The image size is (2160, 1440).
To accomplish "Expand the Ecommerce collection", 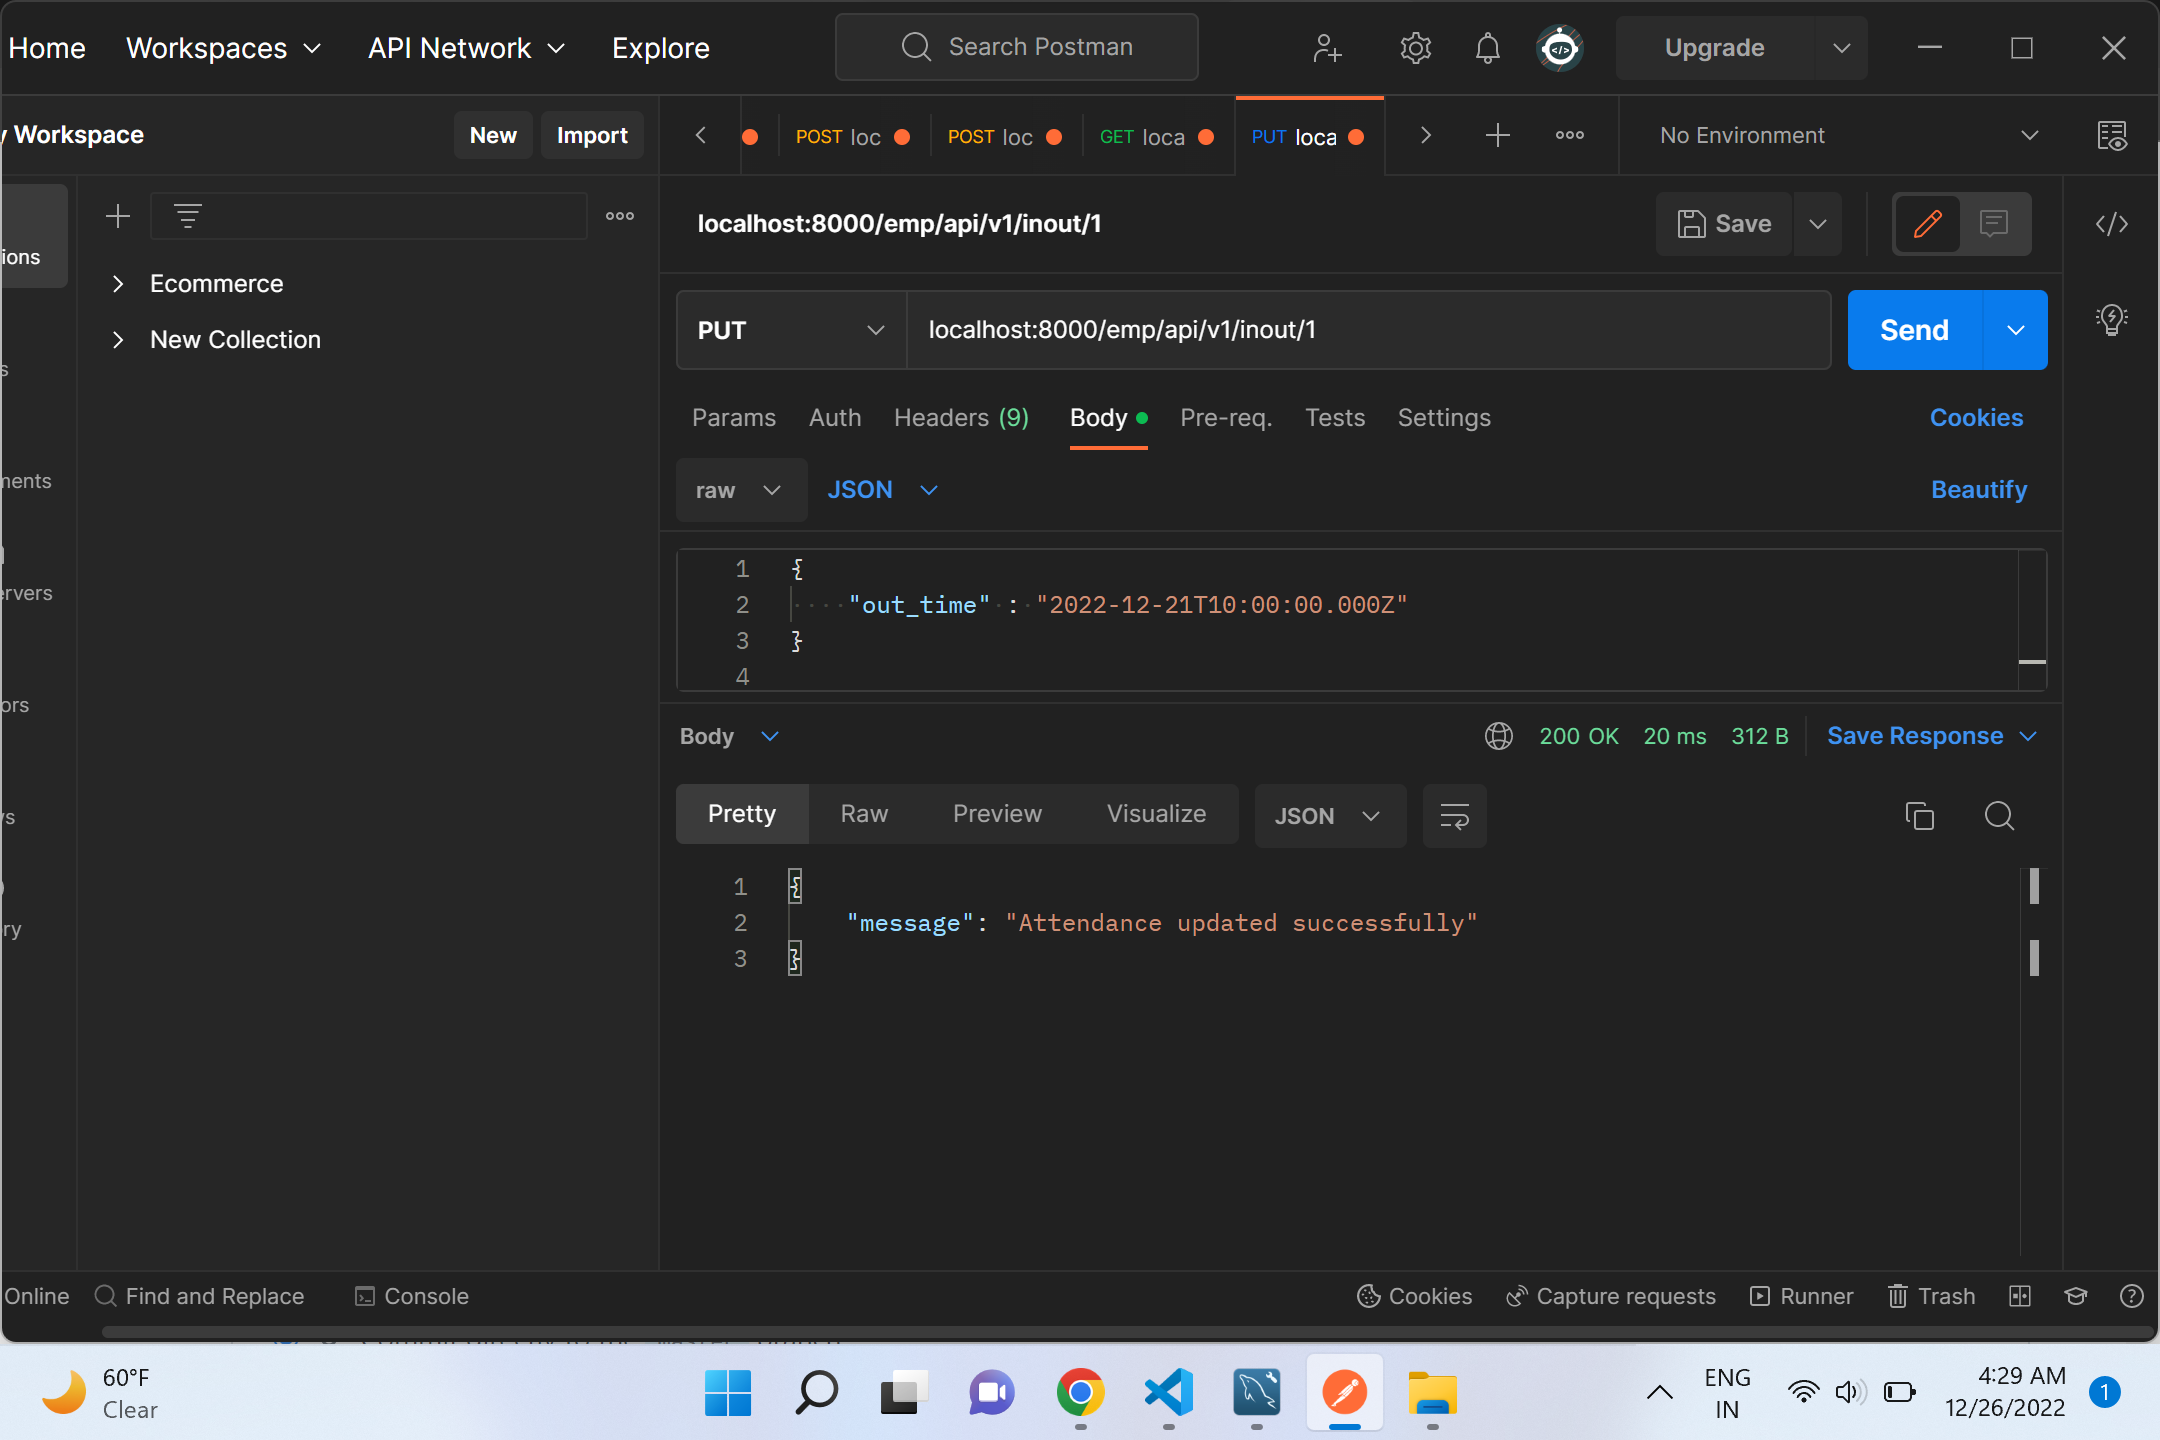I will click(118, 283).
